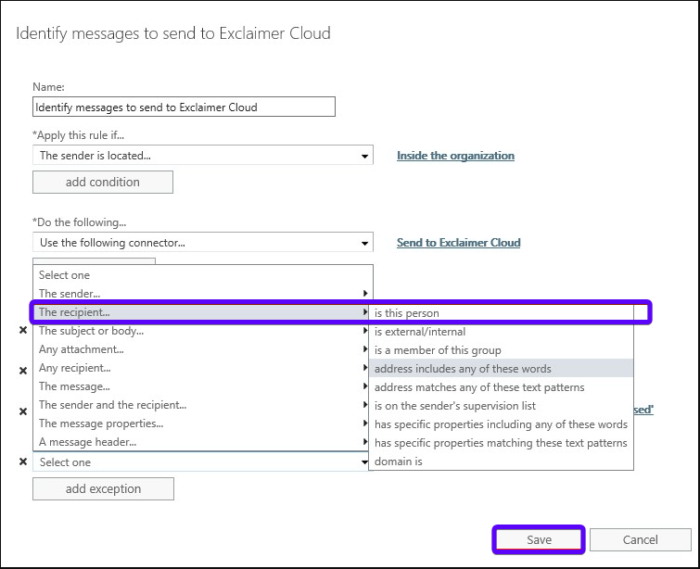
Task: Open 'The sender is located...' dropdown
Action: point(202,156)
